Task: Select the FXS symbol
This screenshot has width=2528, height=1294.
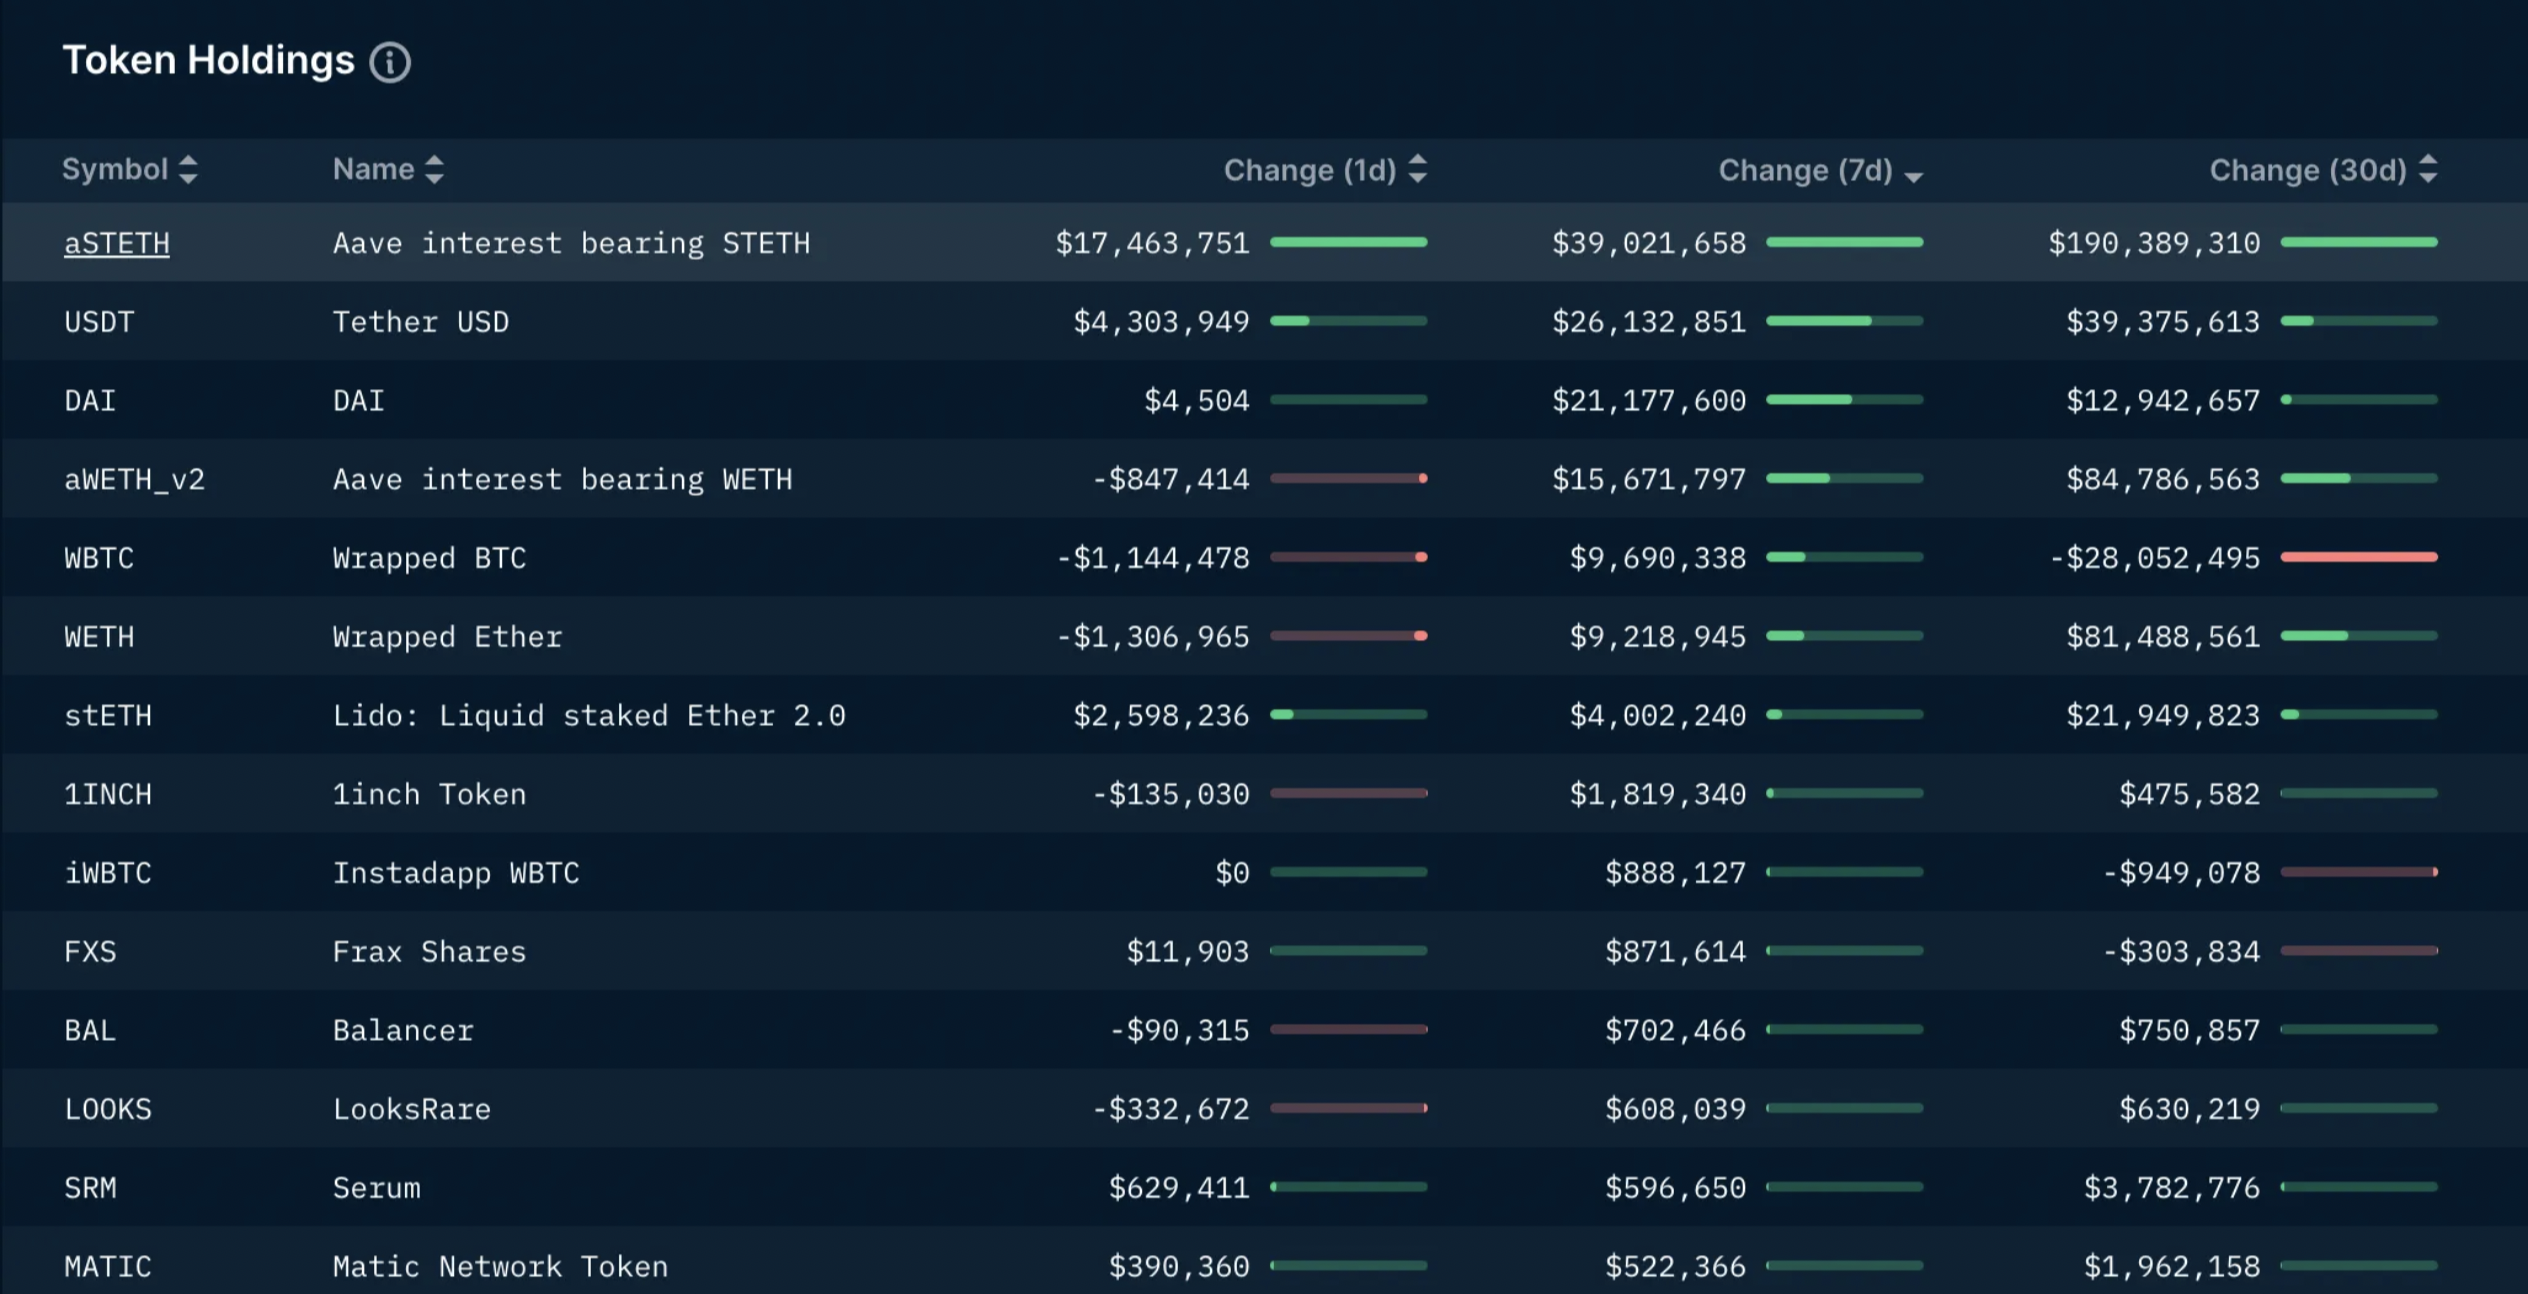Action: click(90, 952)
